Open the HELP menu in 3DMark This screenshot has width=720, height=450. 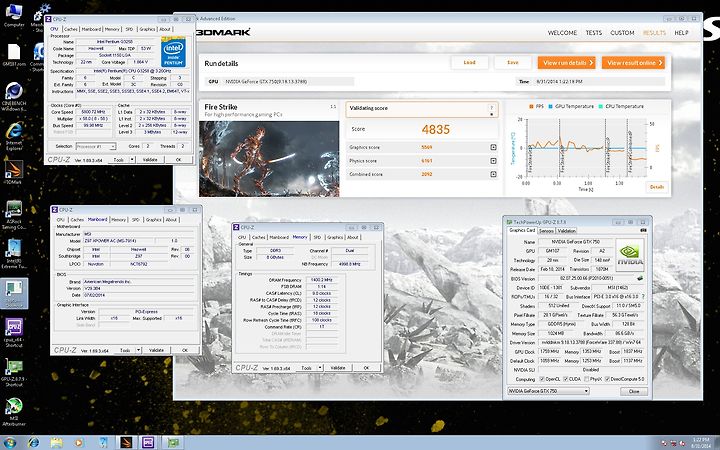[681, 33]
